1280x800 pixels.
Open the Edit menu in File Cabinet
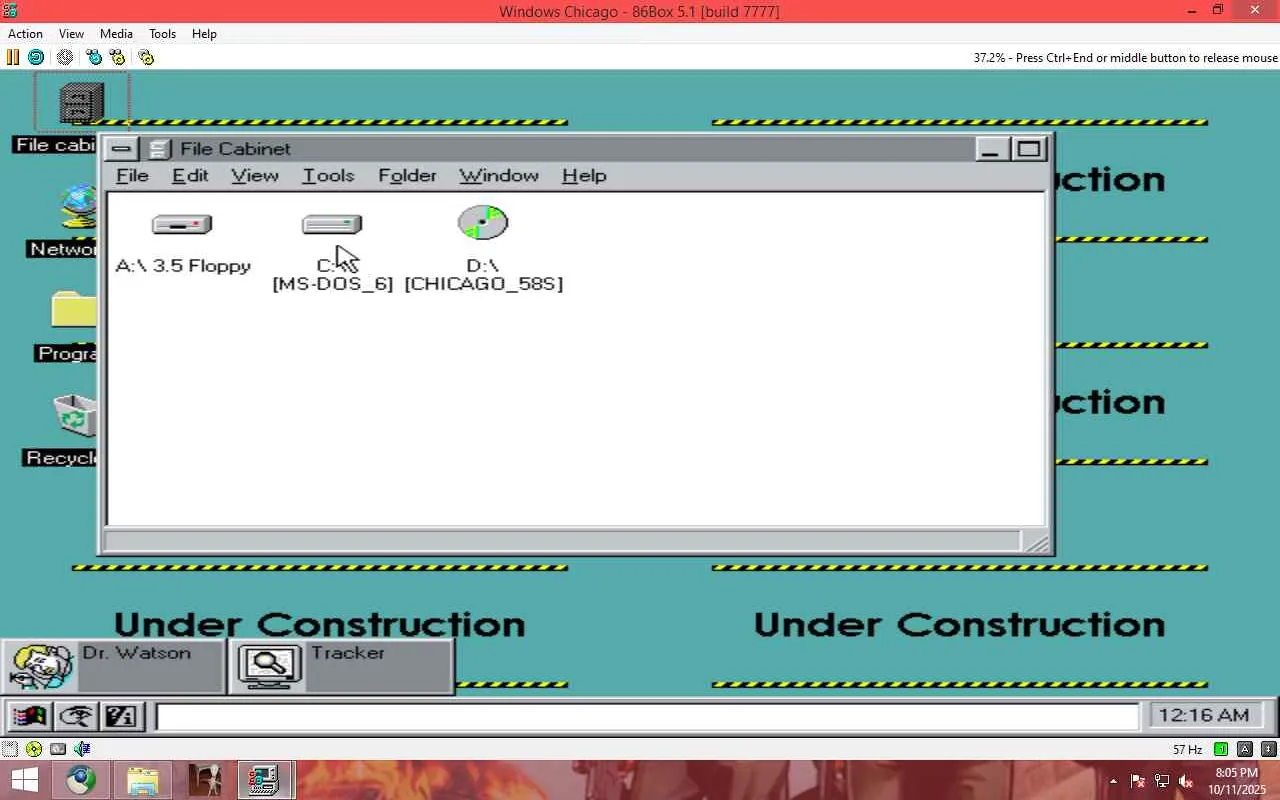tap(190, 176)
